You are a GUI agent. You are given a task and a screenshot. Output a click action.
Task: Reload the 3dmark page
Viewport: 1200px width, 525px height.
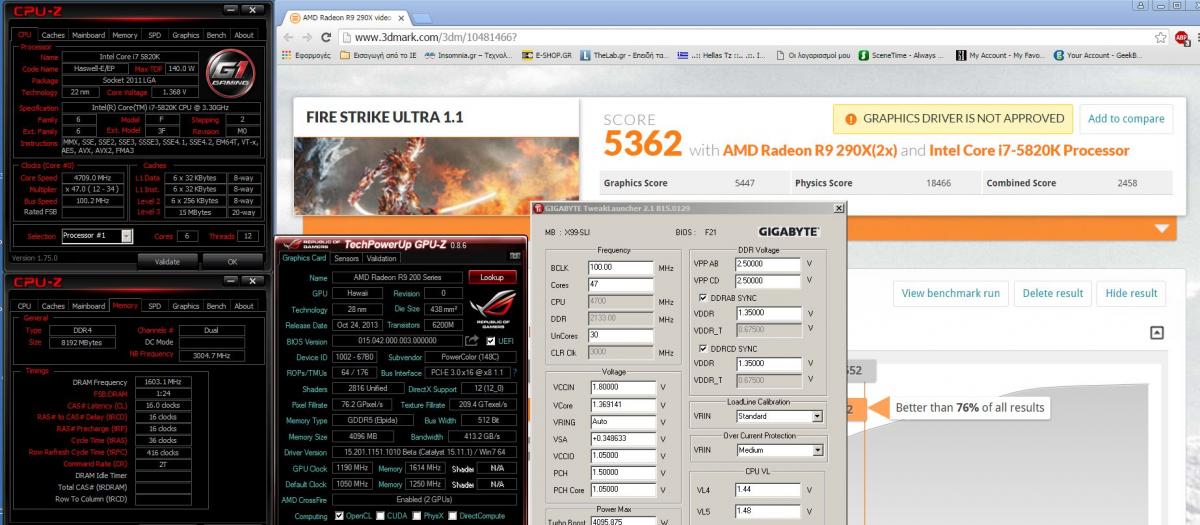pos(328,37)
